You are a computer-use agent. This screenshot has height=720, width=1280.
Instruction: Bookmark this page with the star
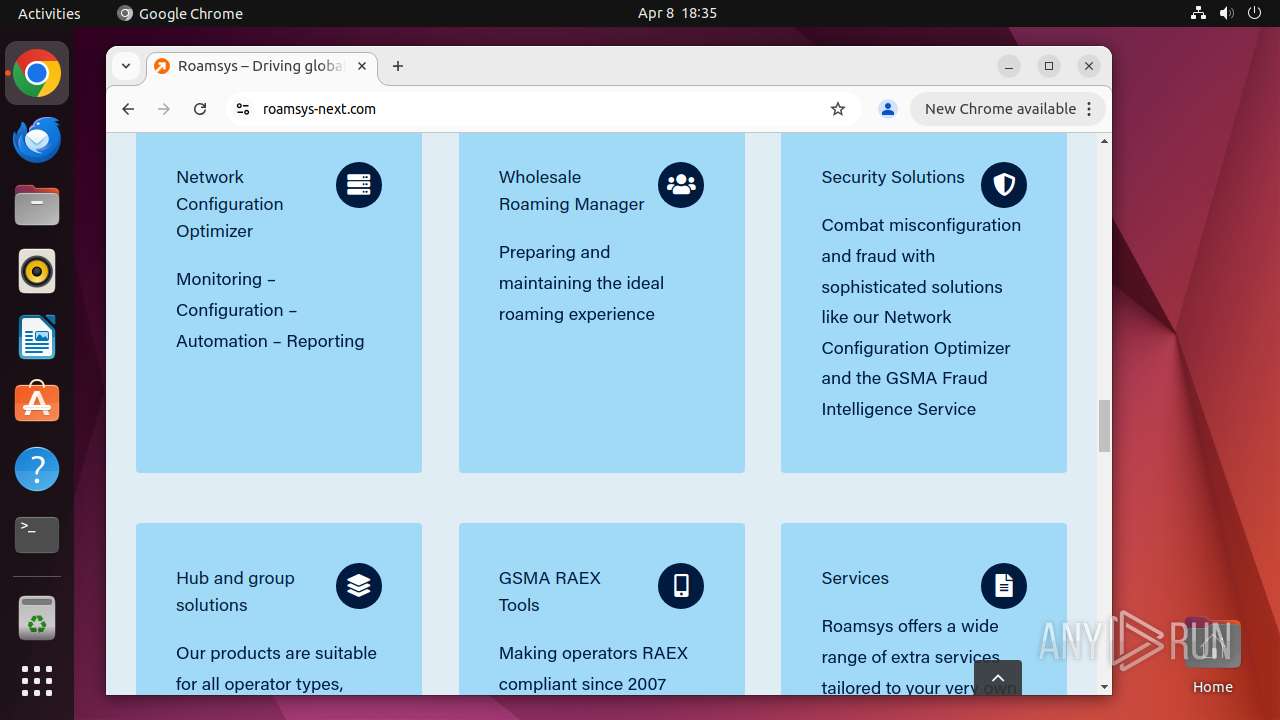[x=838, y=109]
